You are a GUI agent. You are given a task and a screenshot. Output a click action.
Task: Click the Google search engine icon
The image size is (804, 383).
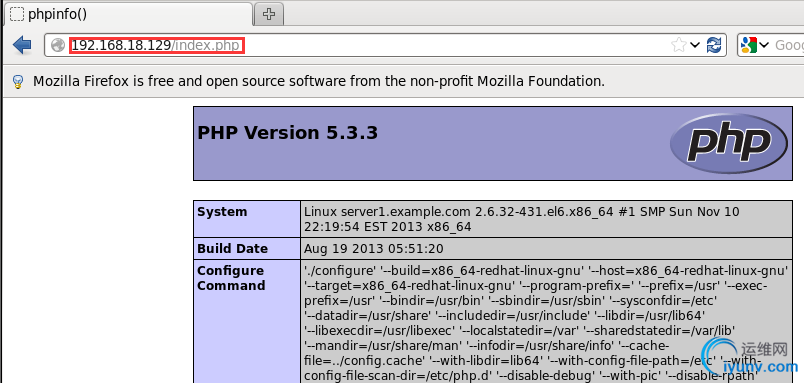click(x=749, y=45)
